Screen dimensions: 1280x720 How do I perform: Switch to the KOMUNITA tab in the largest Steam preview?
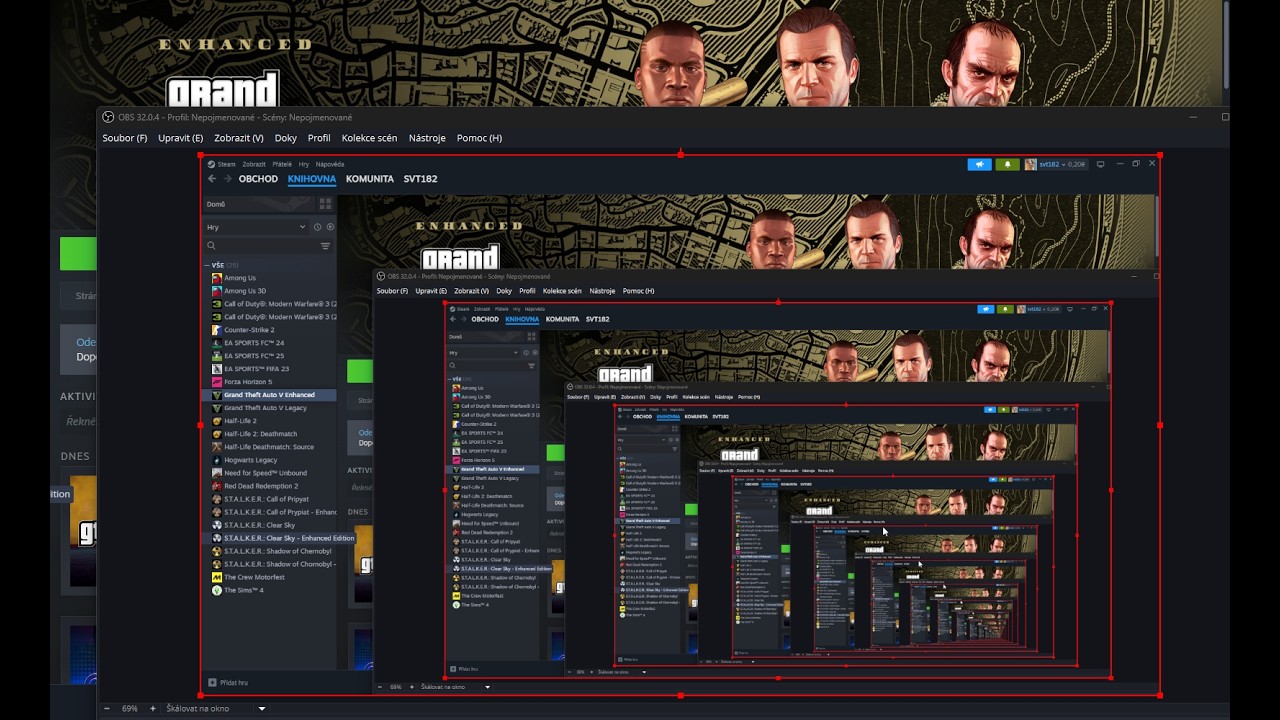coord(370,179)
